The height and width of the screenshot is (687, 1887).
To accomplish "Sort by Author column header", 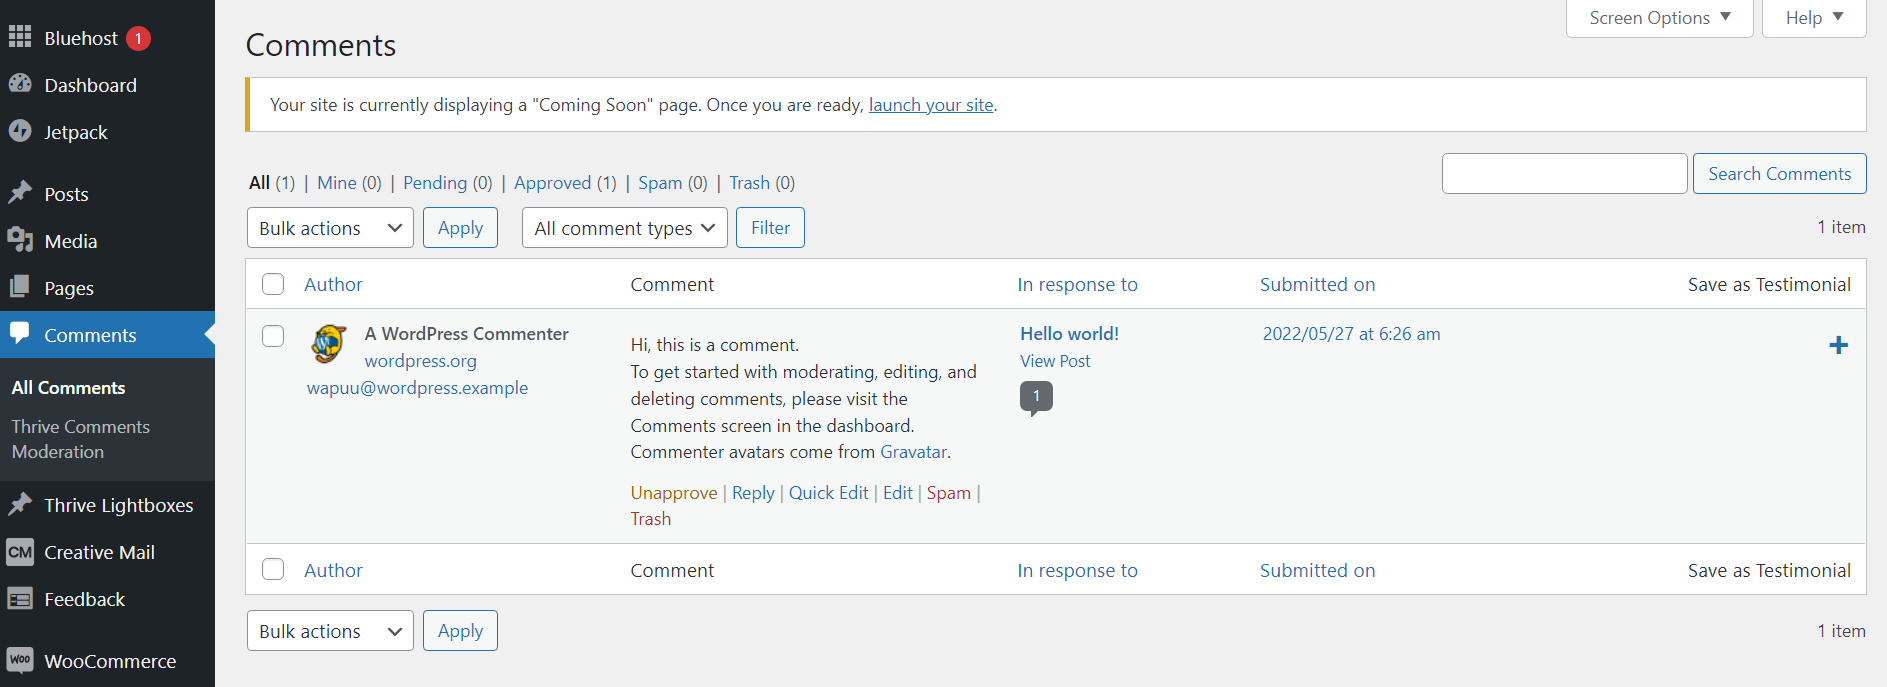I will point(333,284).
